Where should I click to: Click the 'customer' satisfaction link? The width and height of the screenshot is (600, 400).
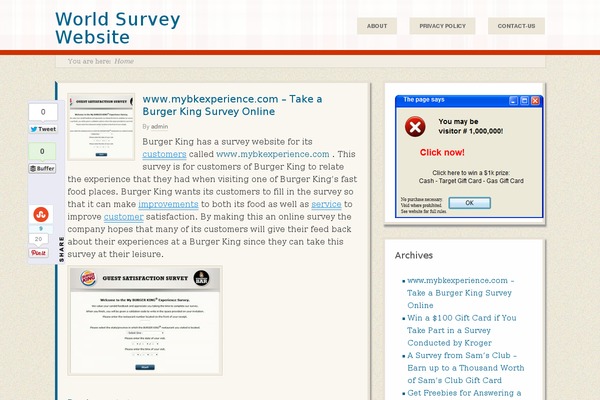coord(124,217)
